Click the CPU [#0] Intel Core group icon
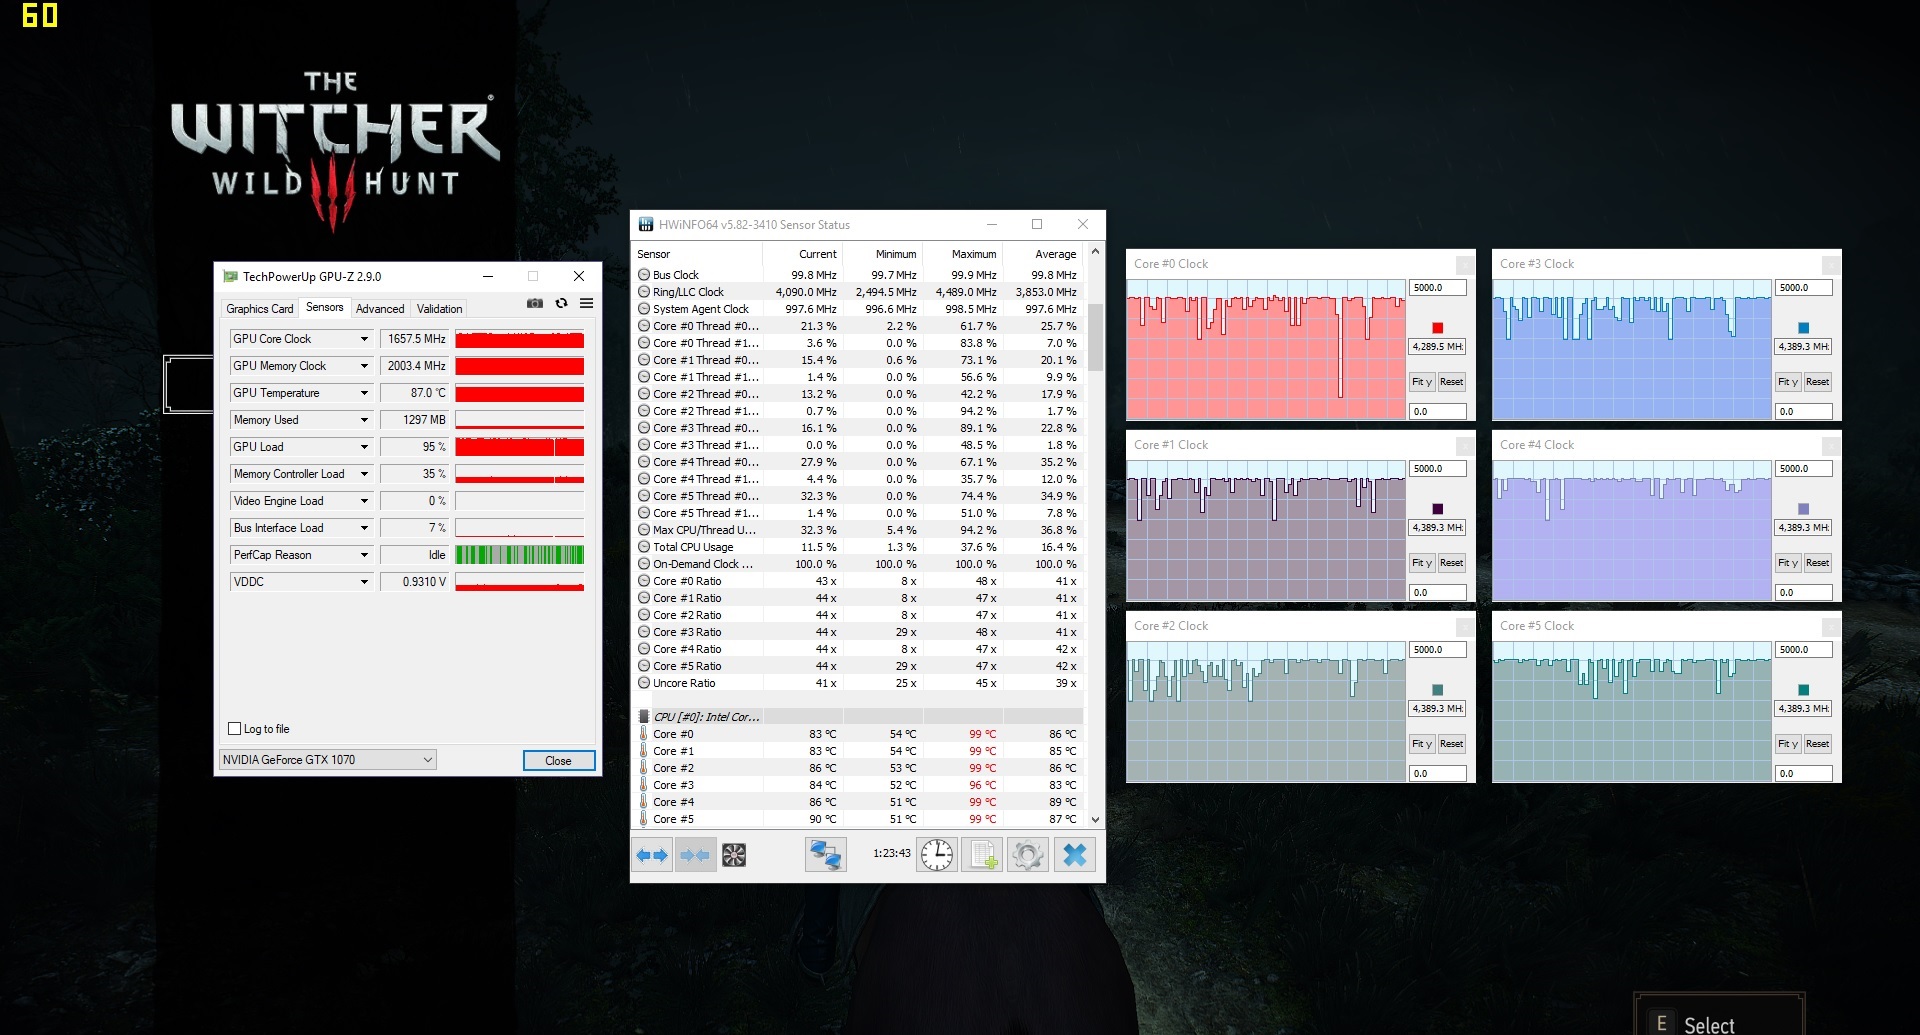 point(644,717)
